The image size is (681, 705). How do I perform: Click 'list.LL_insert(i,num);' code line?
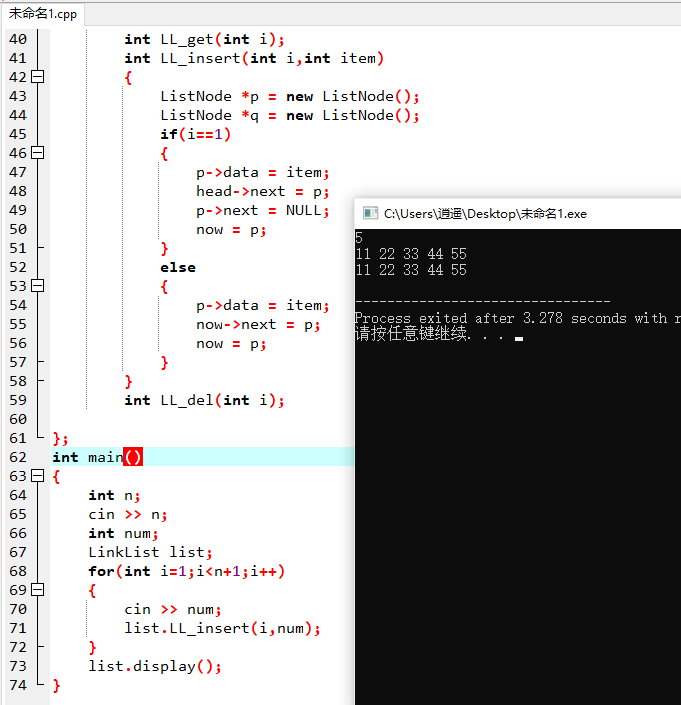point(223,629)
